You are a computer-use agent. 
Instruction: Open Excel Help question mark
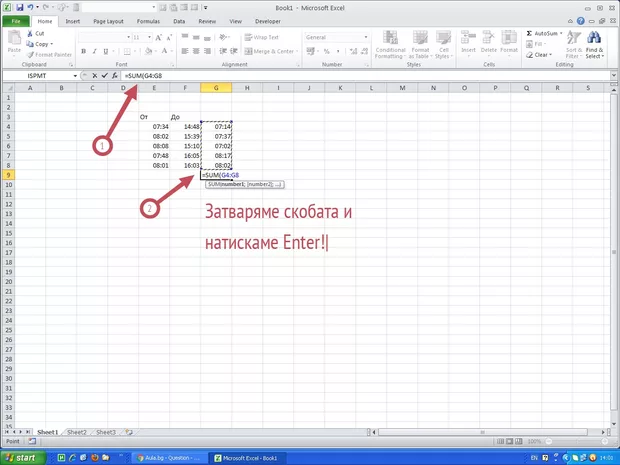pos(580,21)
